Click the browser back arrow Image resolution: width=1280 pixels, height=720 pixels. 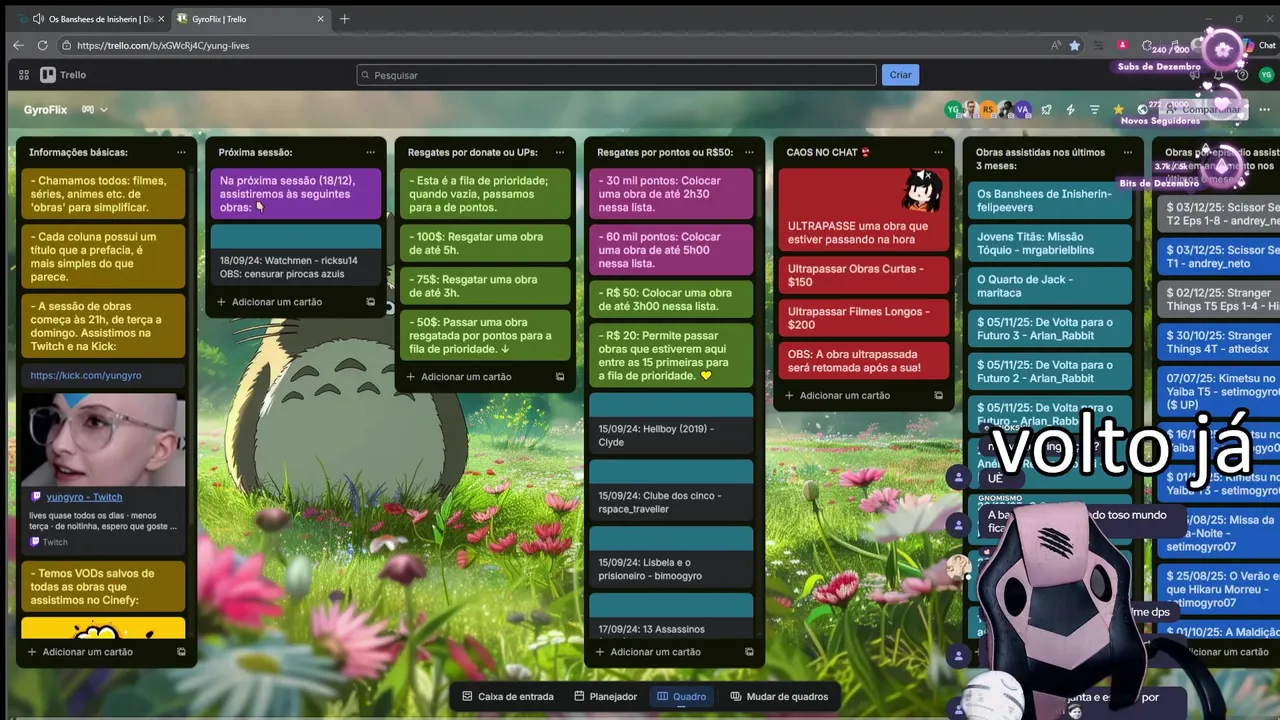(18, 45)
